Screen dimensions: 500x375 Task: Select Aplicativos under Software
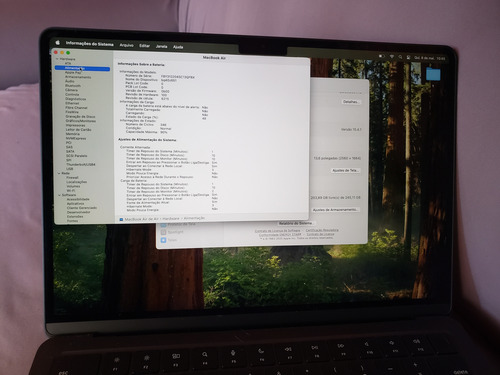tap(76, 204)
